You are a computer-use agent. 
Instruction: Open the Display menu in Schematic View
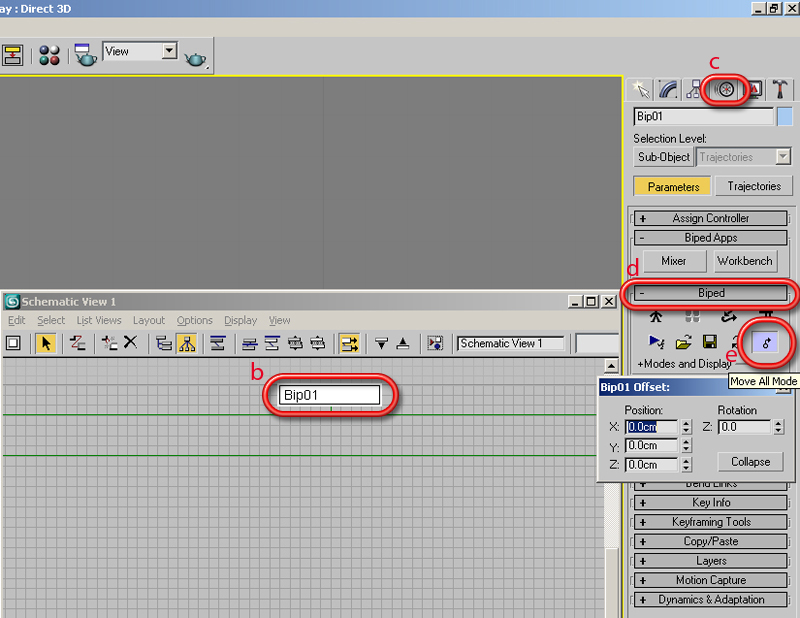coord(240,320)
